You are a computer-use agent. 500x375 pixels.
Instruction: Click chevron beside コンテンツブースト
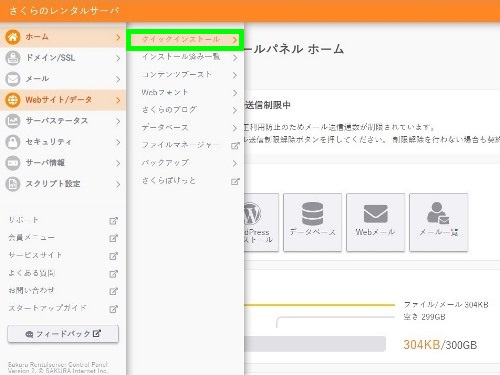[235, 75]
